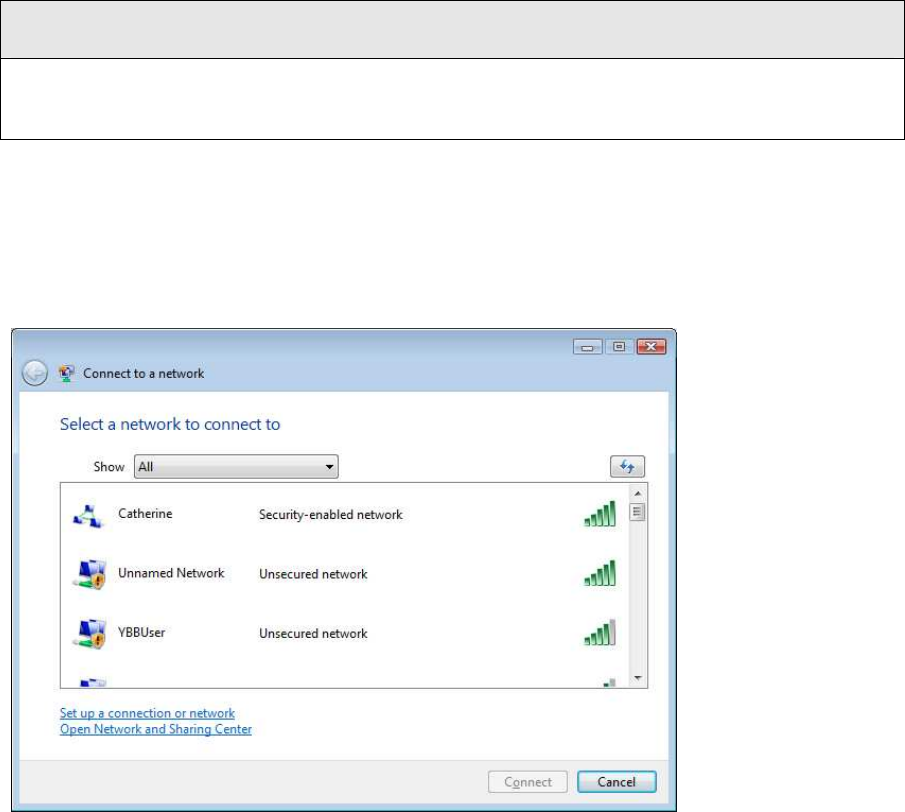Click the network icon beside the window title

pos(66,373)
